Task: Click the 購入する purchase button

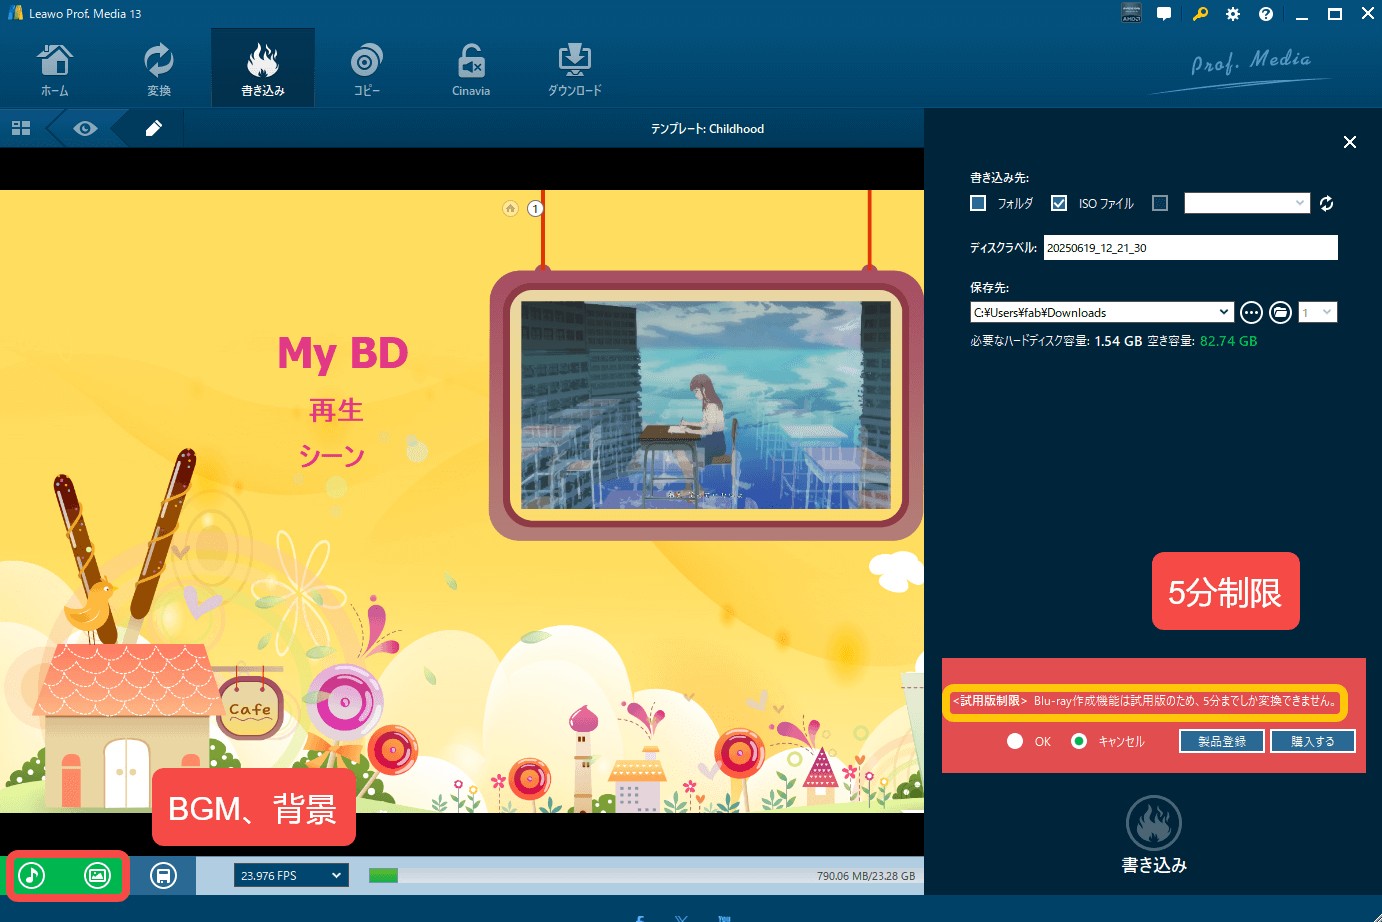Action: point(1312,741)
